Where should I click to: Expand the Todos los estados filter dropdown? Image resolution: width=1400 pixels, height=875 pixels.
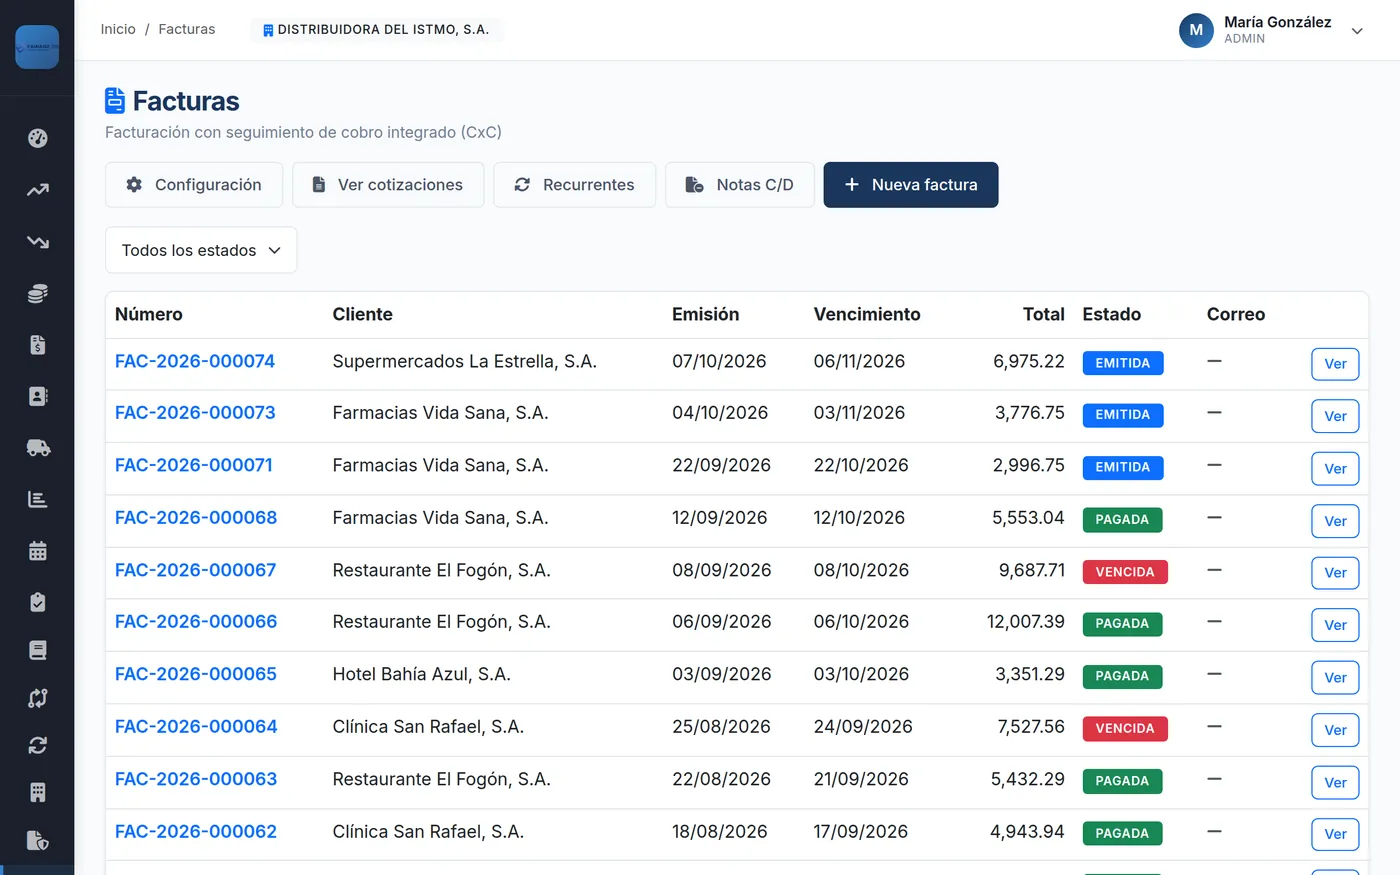pos(201,250)
